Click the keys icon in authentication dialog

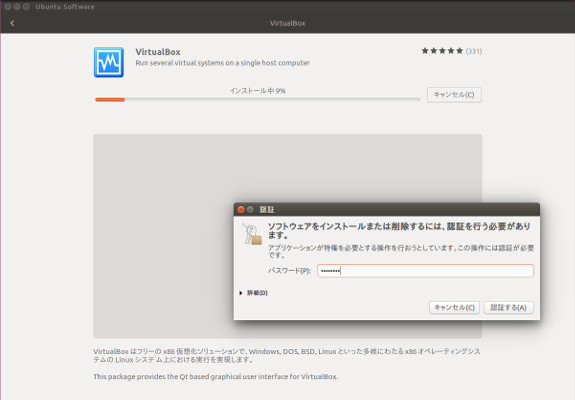252,234
